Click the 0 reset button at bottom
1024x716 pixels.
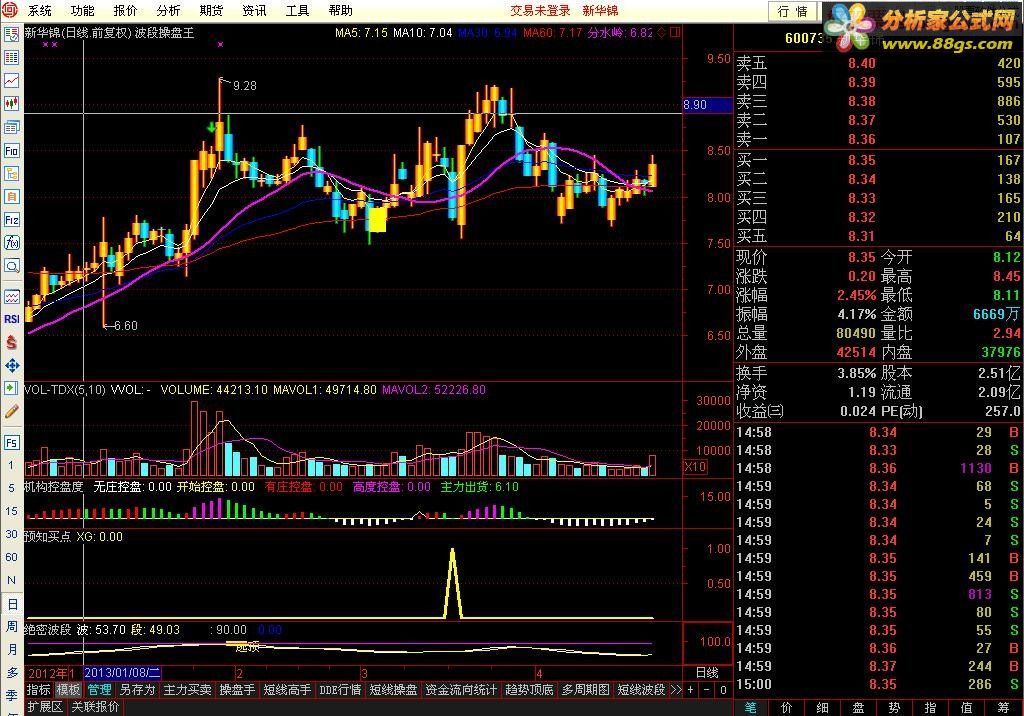click(723, 690)
